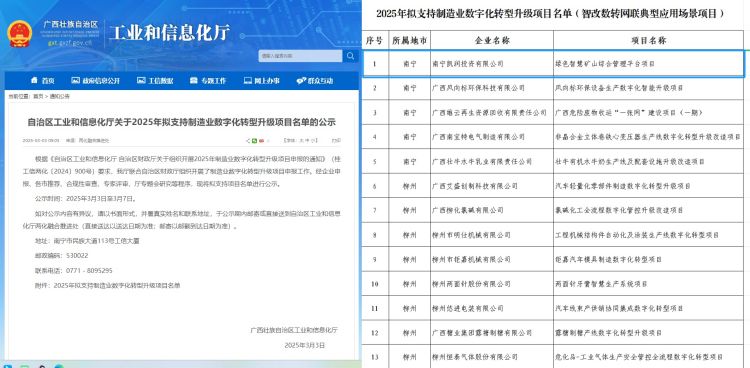Click the 首页 home icon in navigation
This screenshot has width=750, height=368.
(x=34, y=80)
